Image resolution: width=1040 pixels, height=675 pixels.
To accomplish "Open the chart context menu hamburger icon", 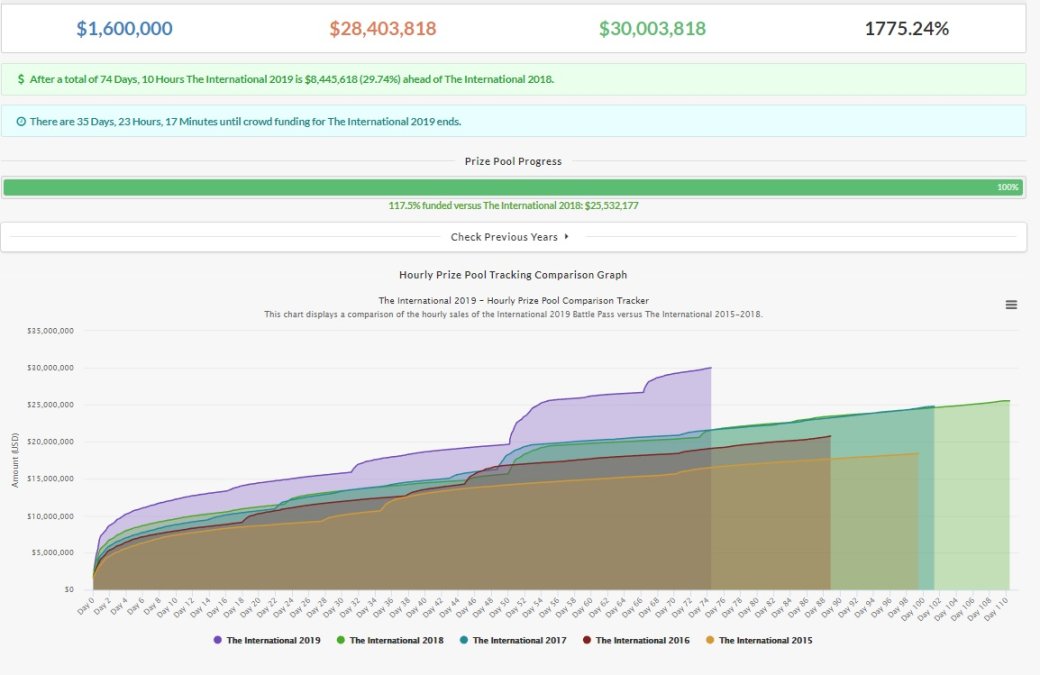I will (x=1011, y=305).
